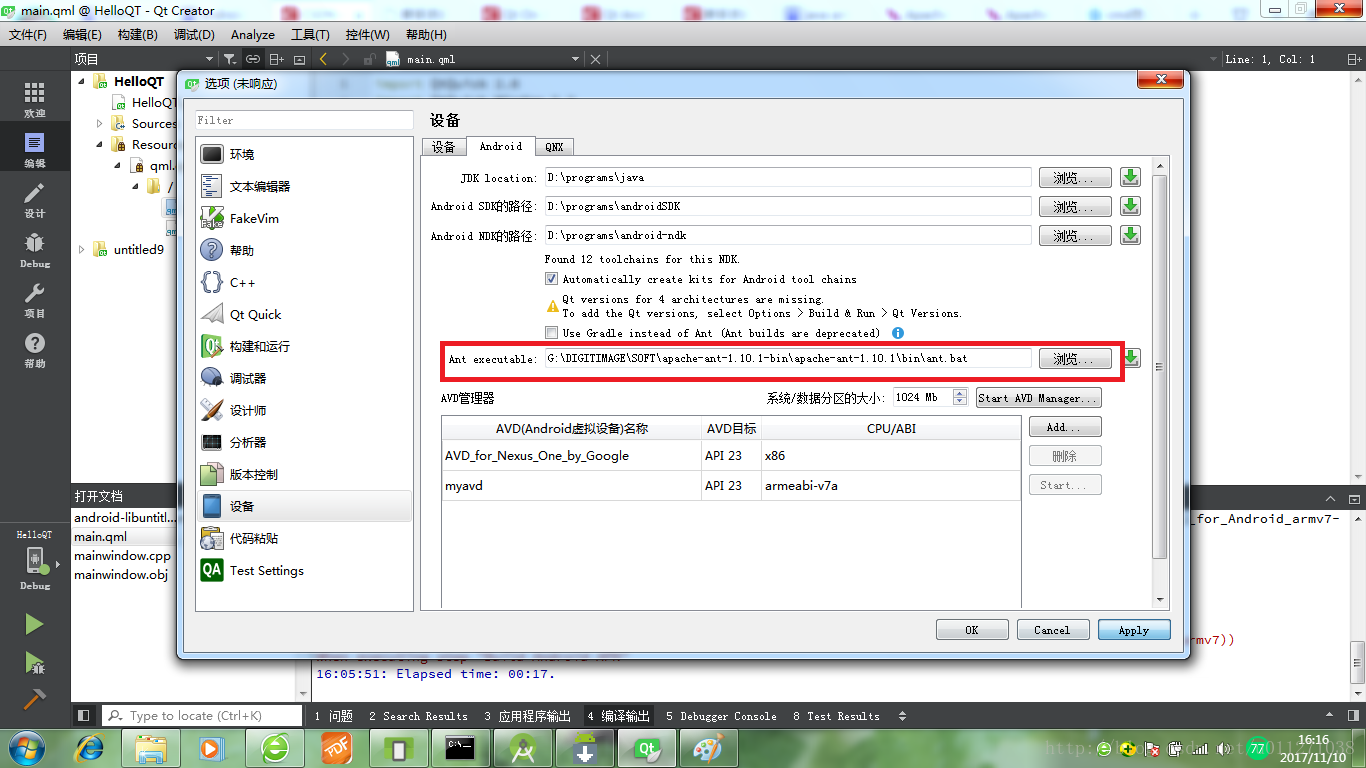
Task: Click the HelloQT kit selector device icon
Action: coord(34,559)
